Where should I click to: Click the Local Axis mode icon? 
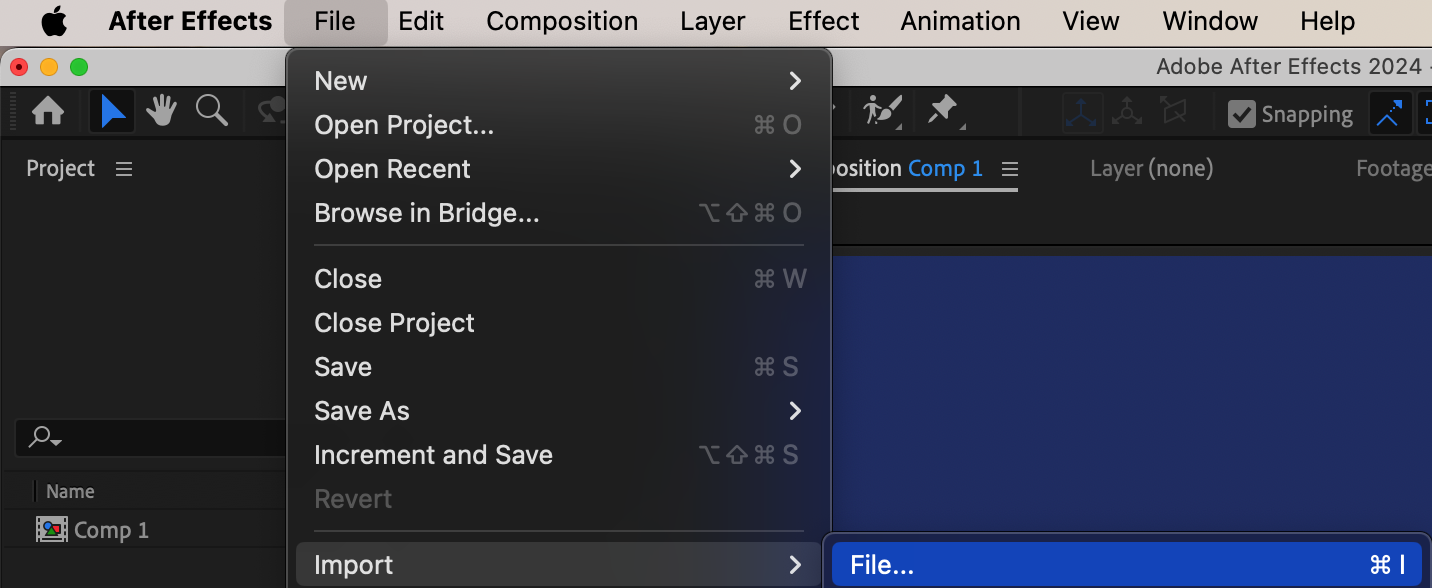click(x=1081, y=113)
